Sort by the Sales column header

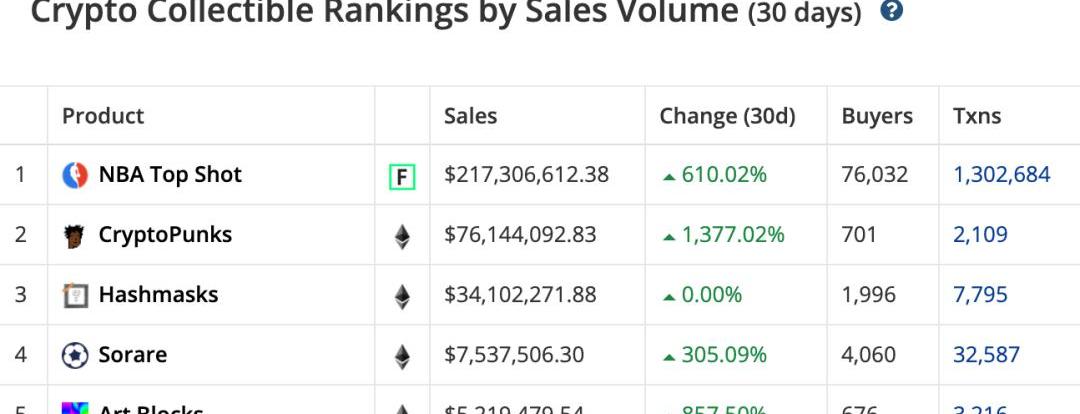(x=470, y=116)
